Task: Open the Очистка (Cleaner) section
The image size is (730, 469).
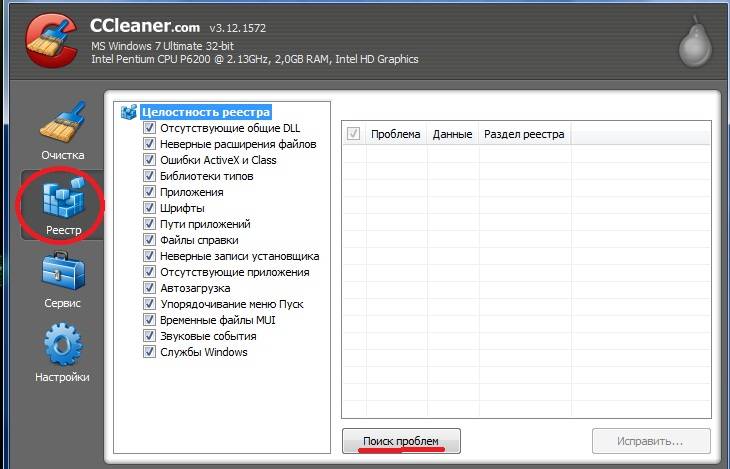Action: click(x=62, y=131)
